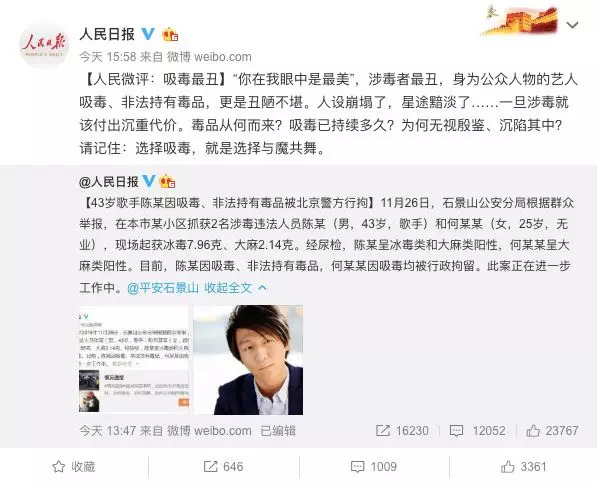Image resolution: width=597 pixels, height=484 pixels.
Task: Click the blue verified V badge in header
Action: (x=148, y=34)
